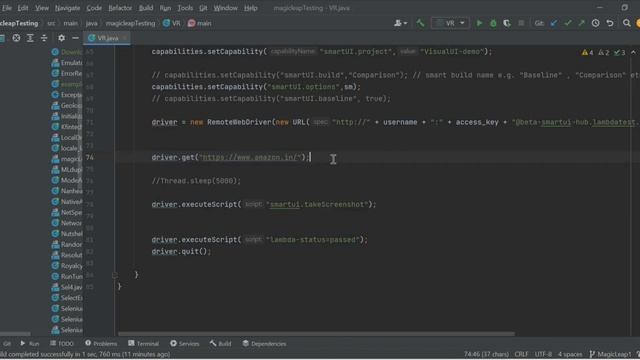This screenshot has height=360, width=640.
Task: Select the NetSpe… file in project tree
Action: coord(67,212)
